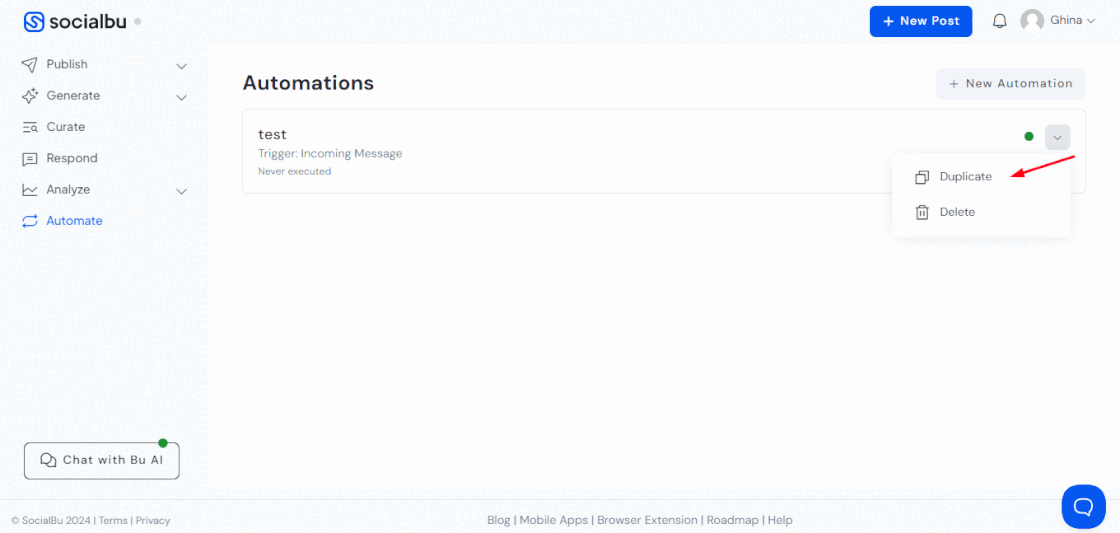Click the New Automation button

[1010, 84]
